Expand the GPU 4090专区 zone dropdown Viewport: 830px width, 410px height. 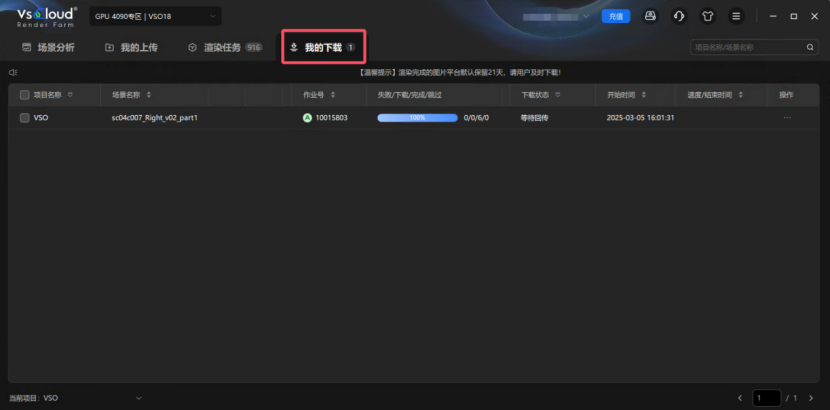(212, 17)
